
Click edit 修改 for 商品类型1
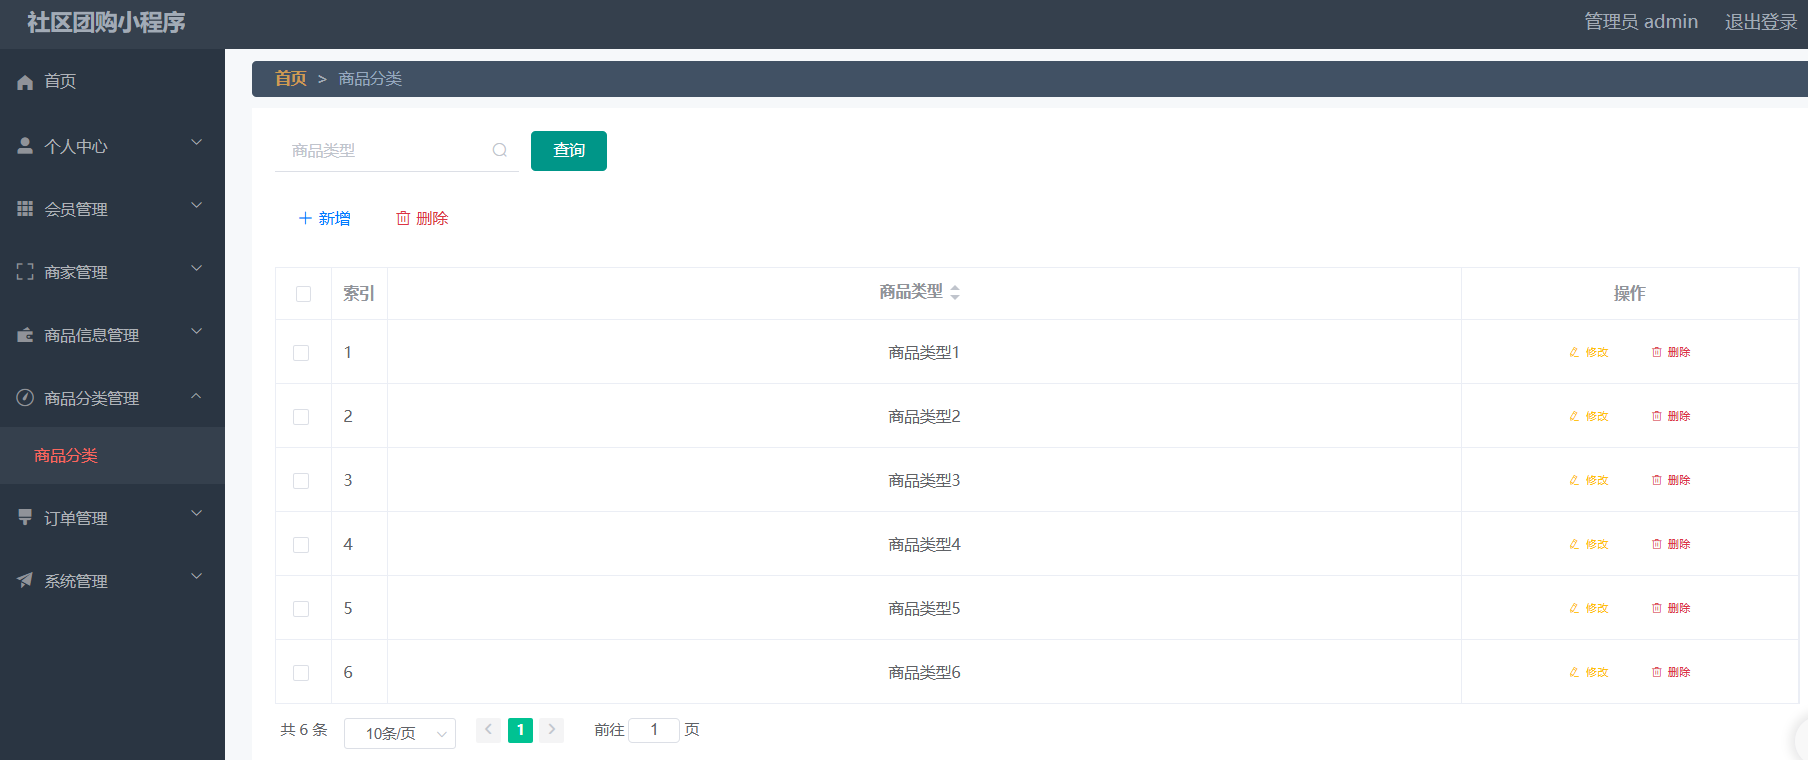1588,352
